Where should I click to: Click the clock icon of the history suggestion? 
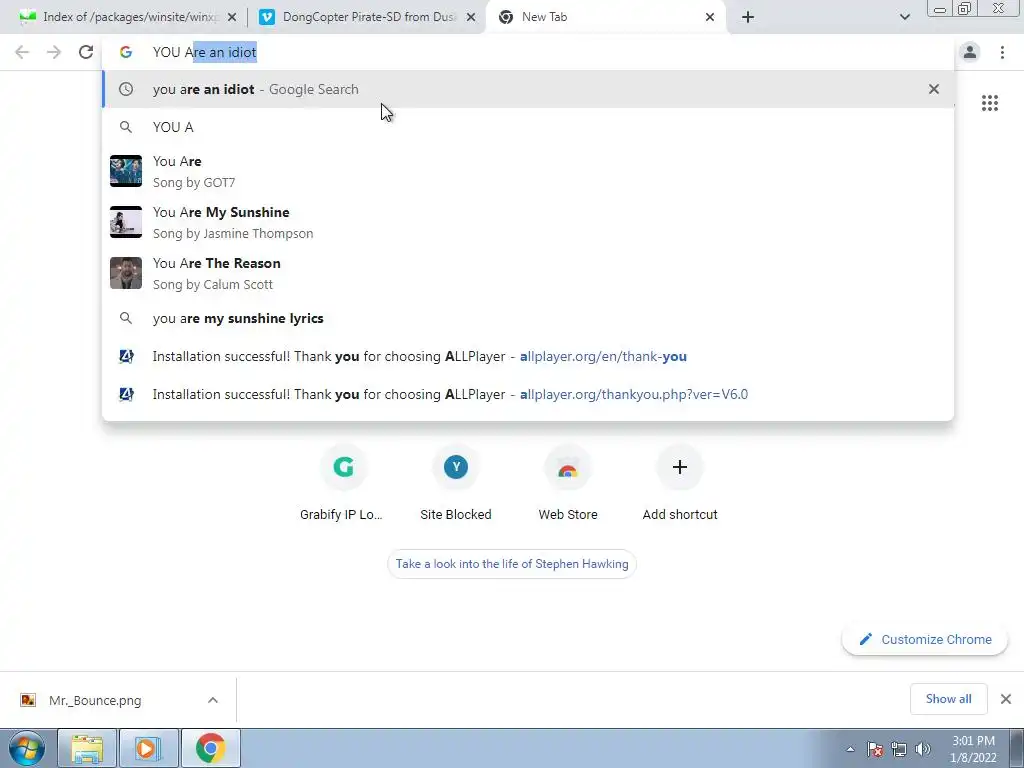pos(126,89)
